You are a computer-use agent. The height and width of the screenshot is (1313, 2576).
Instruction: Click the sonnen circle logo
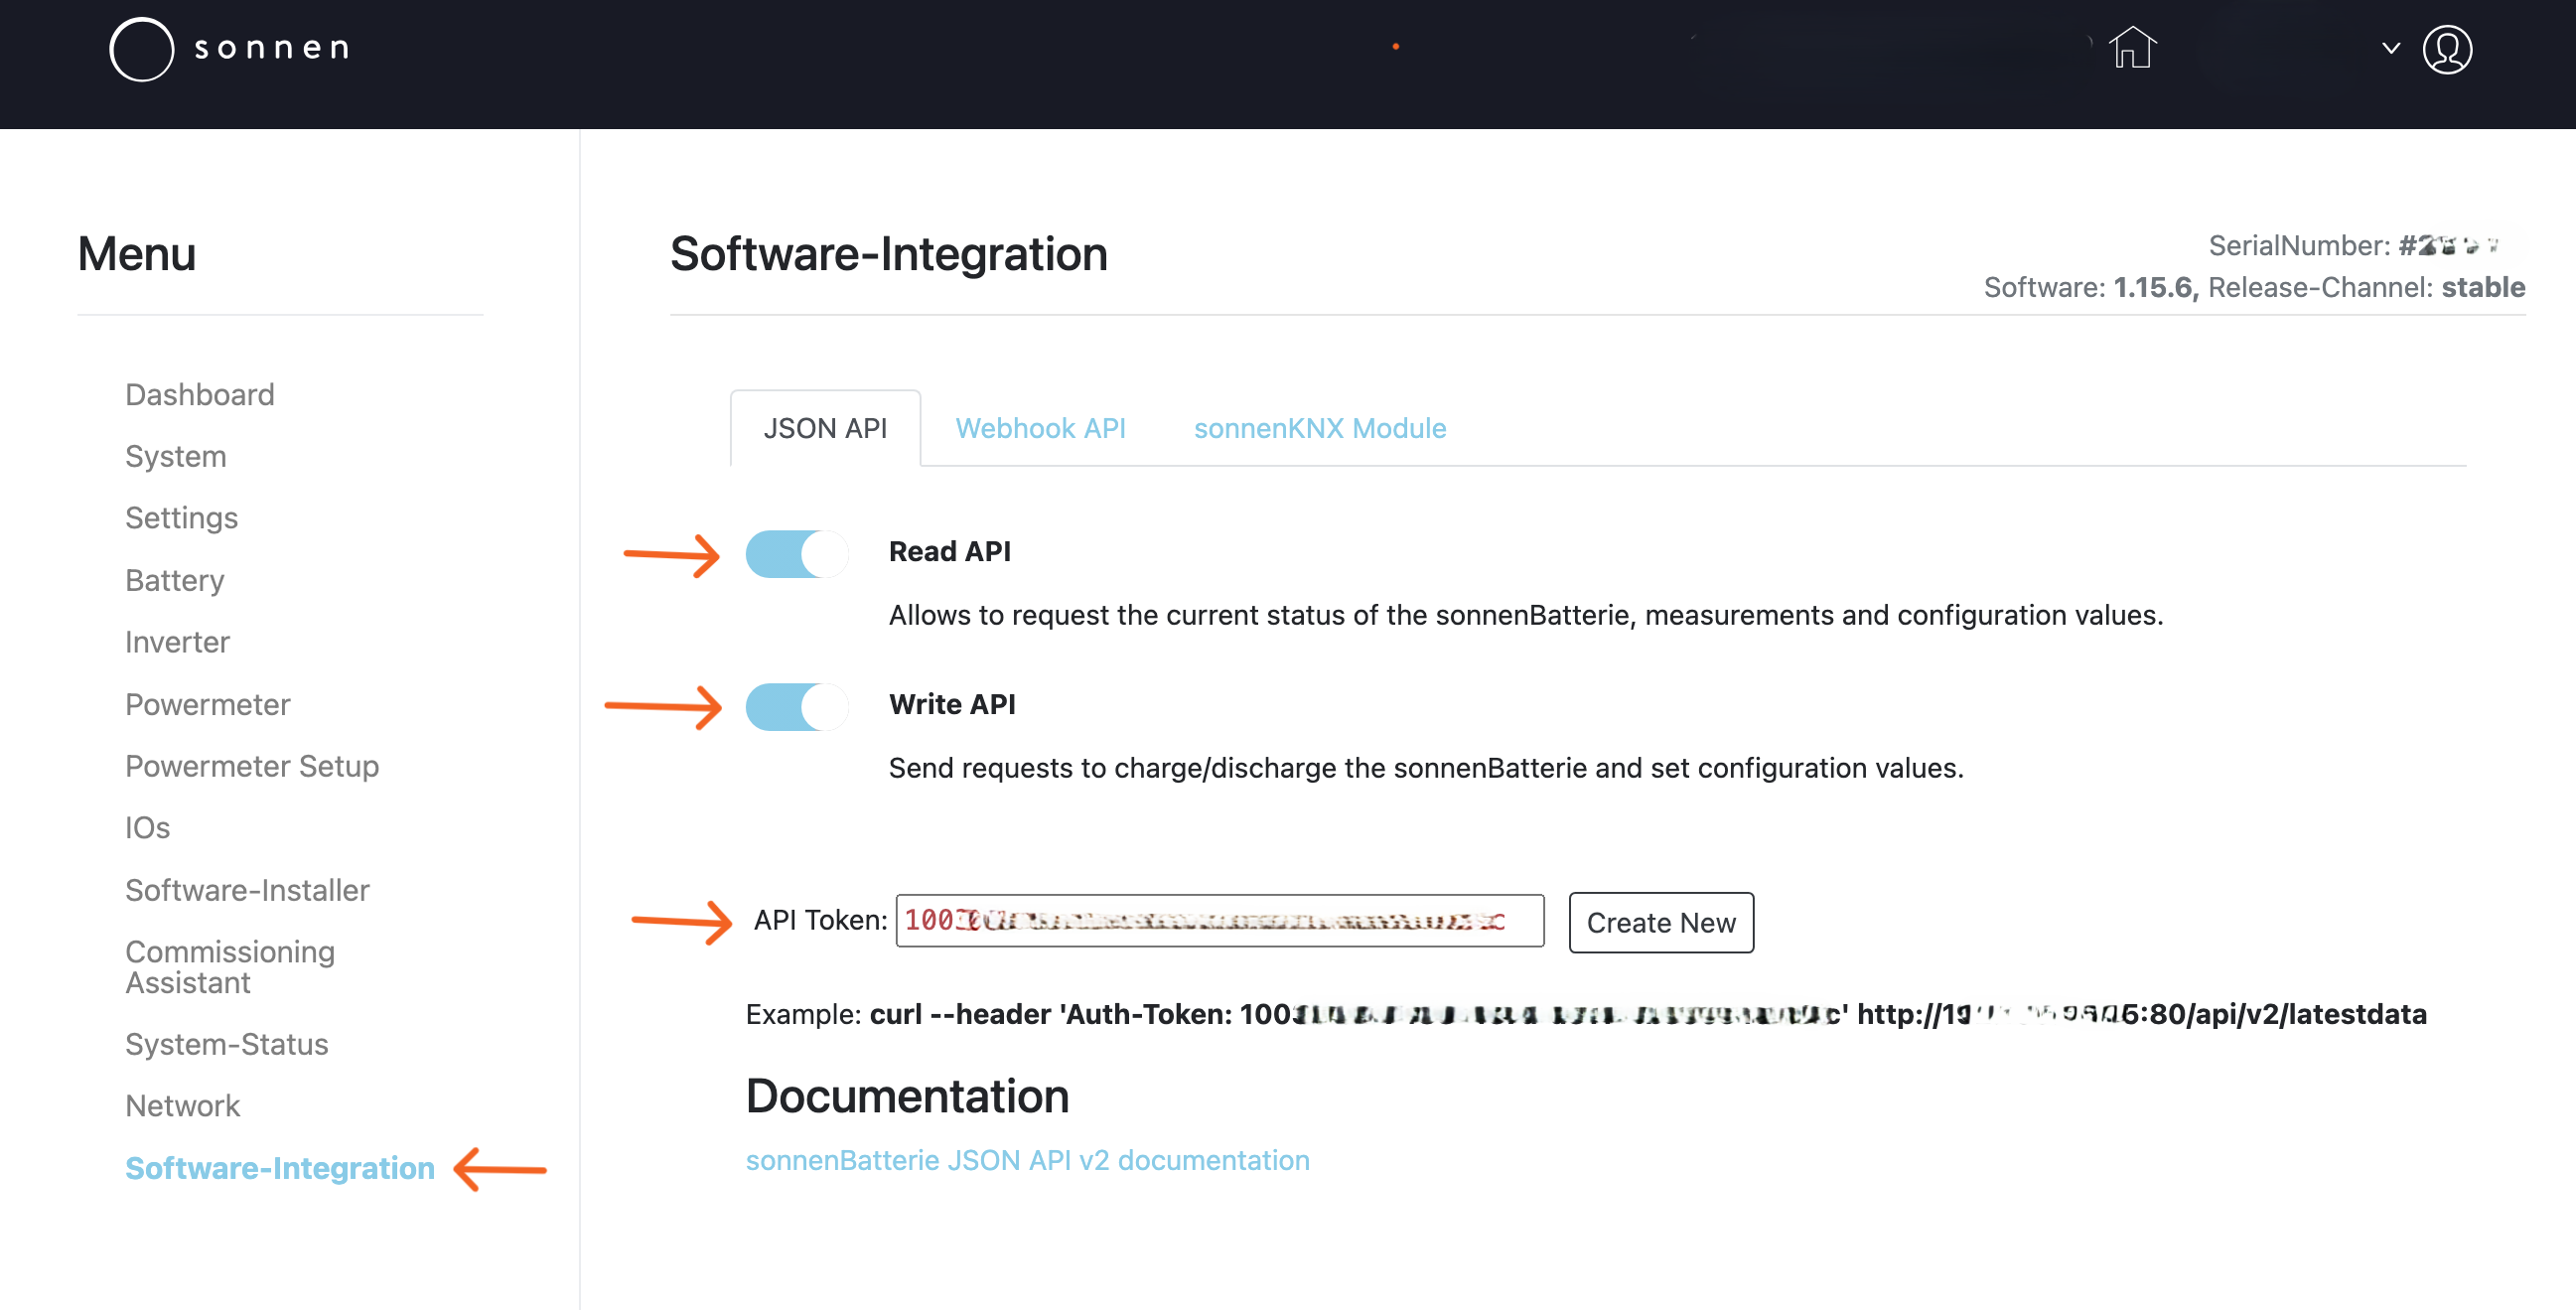pos(141,48)
